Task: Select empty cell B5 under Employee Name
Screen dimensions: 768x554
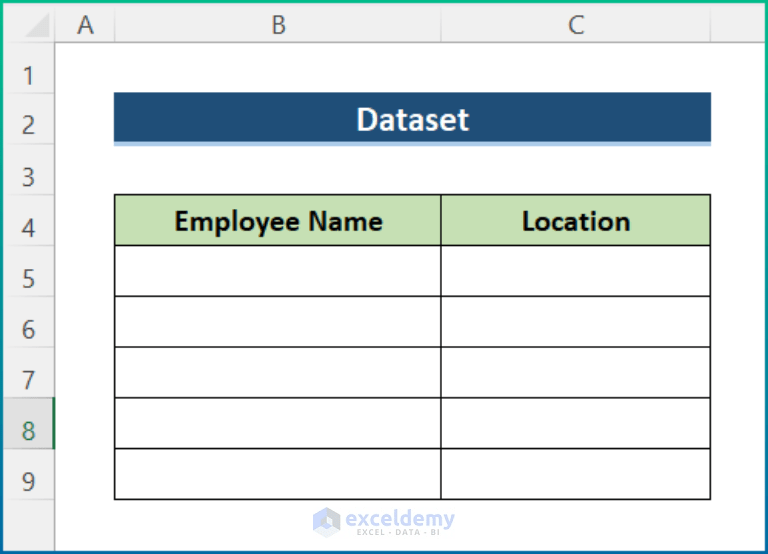Action: click(x=278, y=271)
